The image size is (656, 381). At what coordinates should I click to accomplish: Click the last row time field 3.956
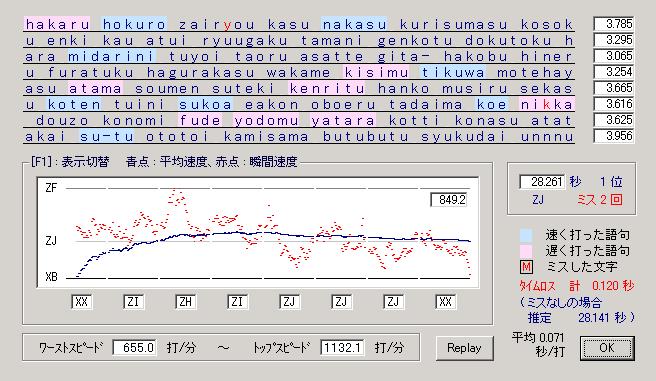click(x=614, y=136)
